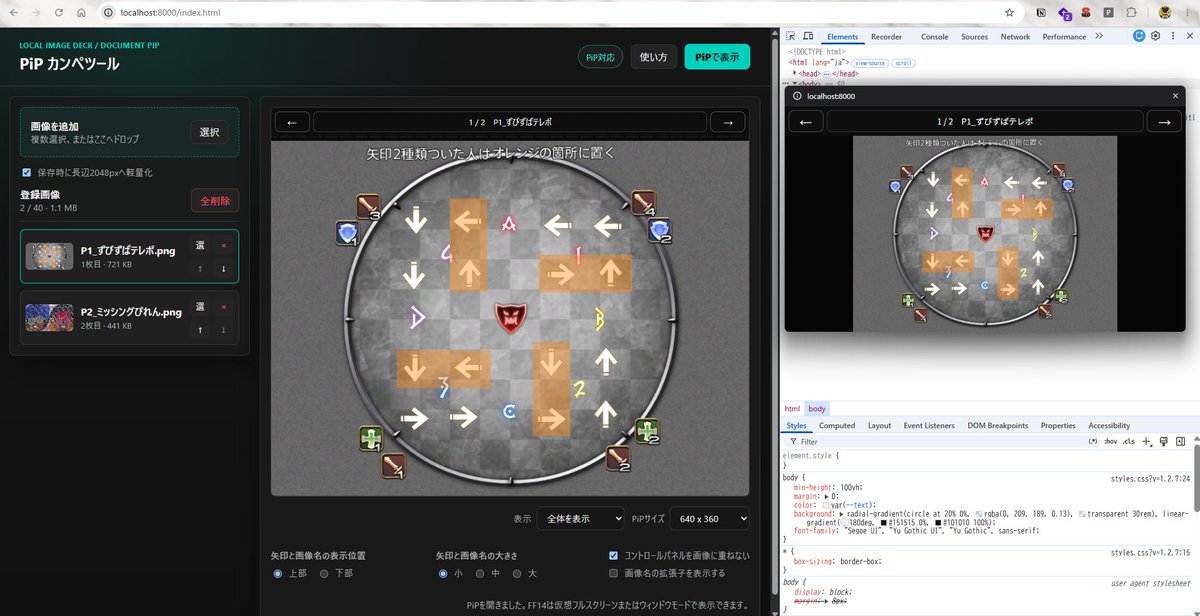Click the browser back arrow
1200x616 pixels.
tap(13, 13)
